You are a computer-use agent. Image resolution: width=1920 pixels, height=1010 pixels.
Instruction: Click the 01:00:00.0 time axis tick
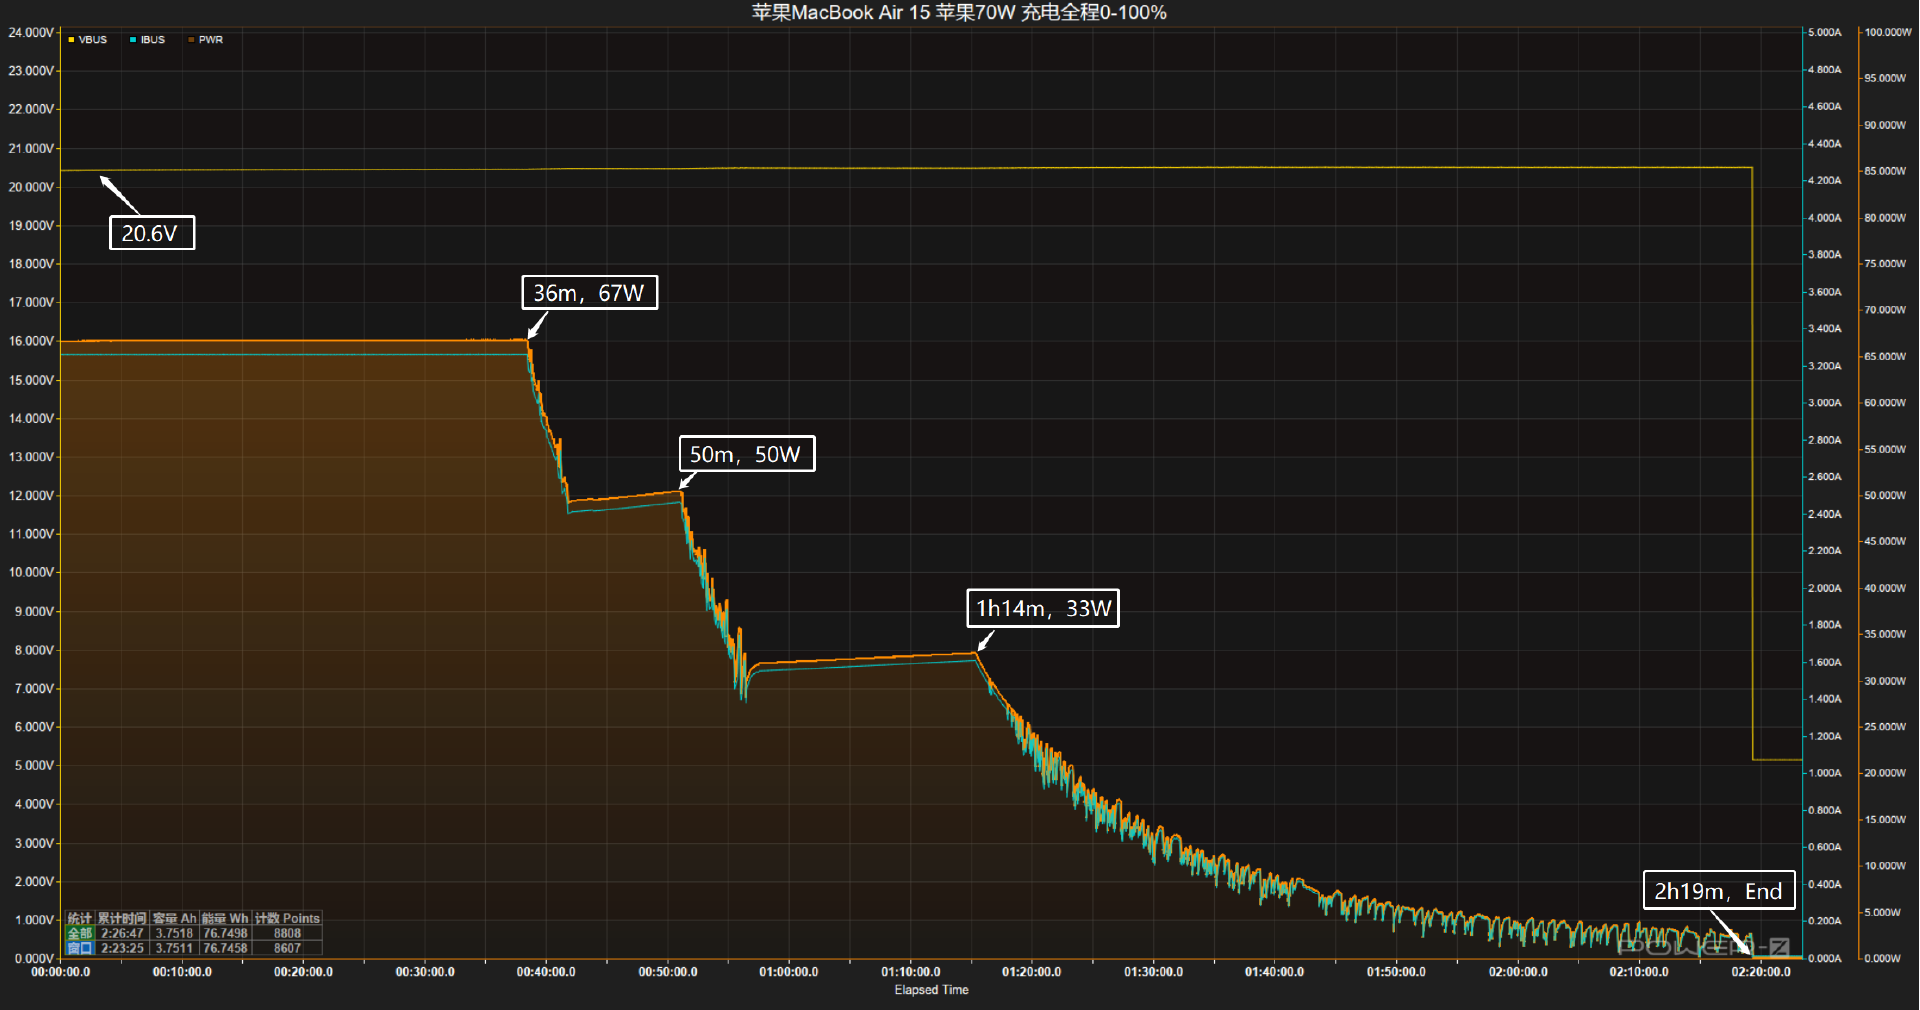789,972
